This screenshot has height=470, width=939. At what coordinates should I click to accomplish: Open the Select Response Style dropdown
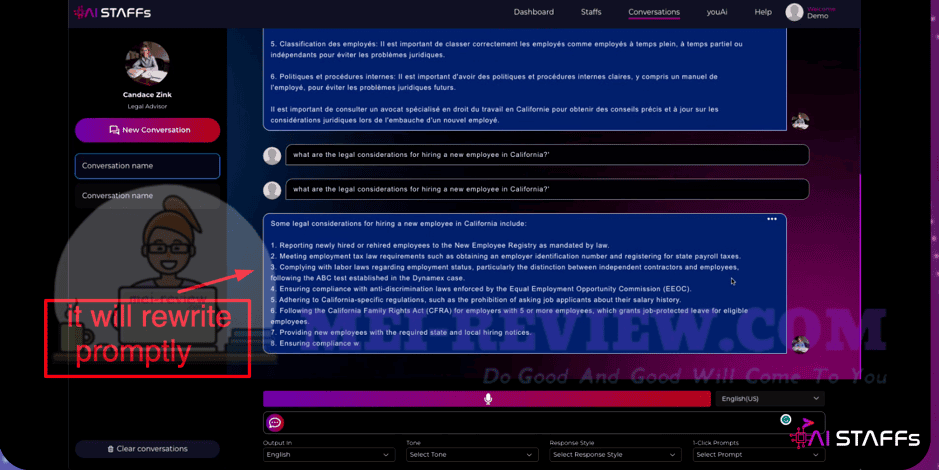tap(615, 454)
